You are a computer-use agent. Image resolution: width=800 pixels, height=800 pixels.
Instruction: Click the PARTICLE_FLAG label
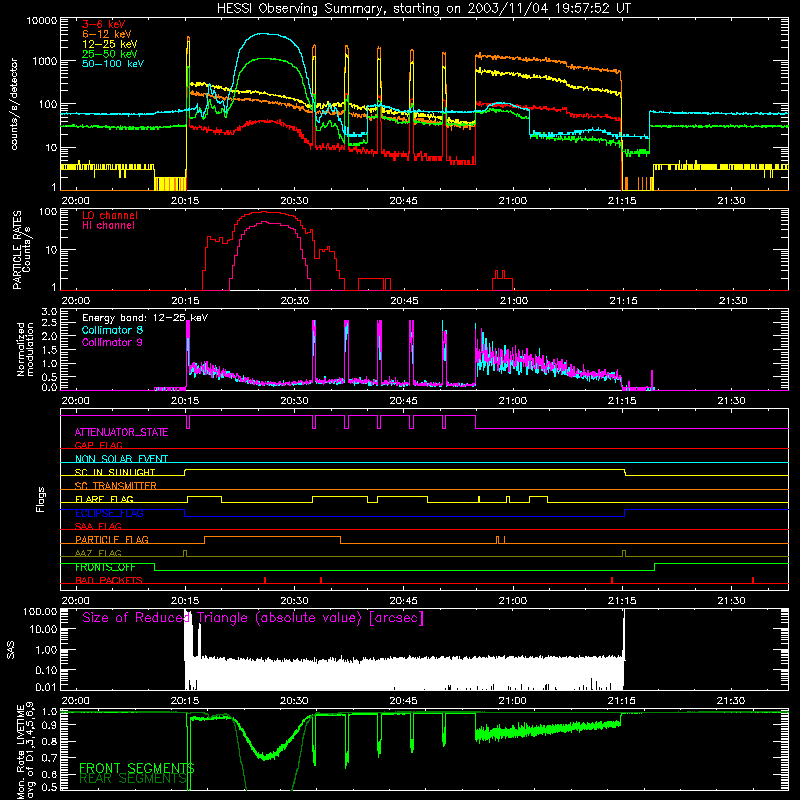(112, 539)
